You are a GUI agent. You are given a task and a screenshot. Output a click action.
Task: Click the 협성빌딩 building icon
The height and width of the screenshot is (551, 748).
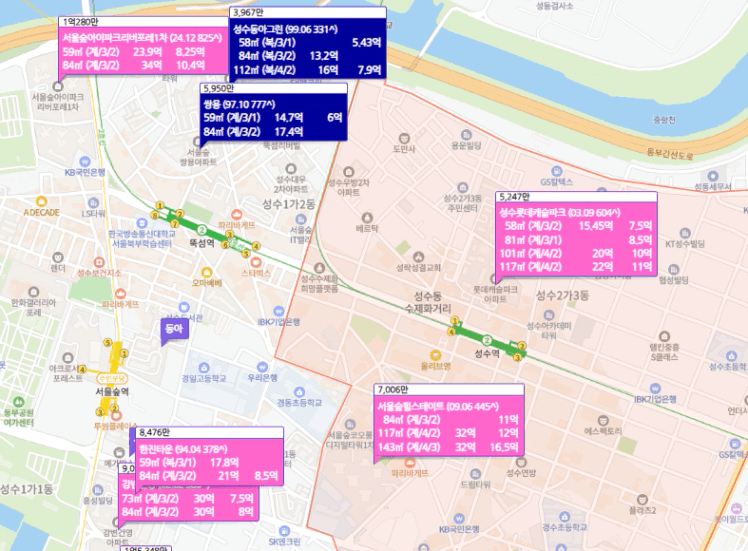(x=673, y=270)
